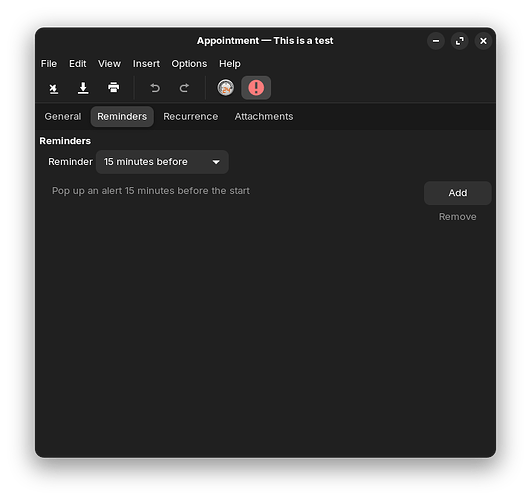The image size is (531, 500).
Task: Switch to the General tab
Action: point(63,117)
